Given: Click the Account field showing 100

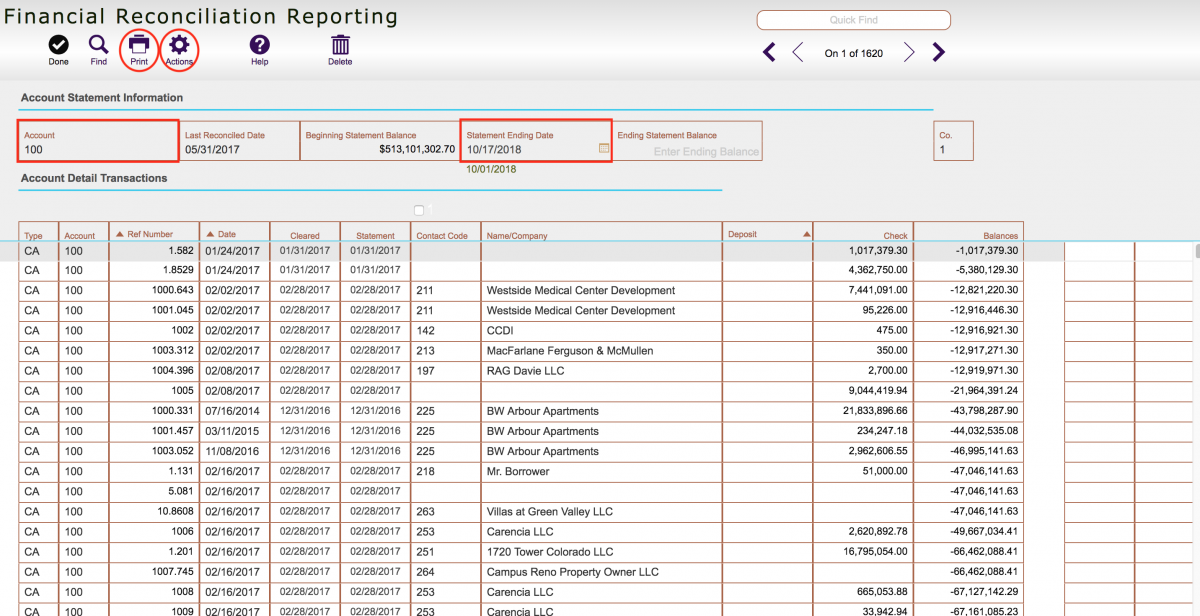Looking at the screenshot, I should pyautogui.click(x=97, y=148).
